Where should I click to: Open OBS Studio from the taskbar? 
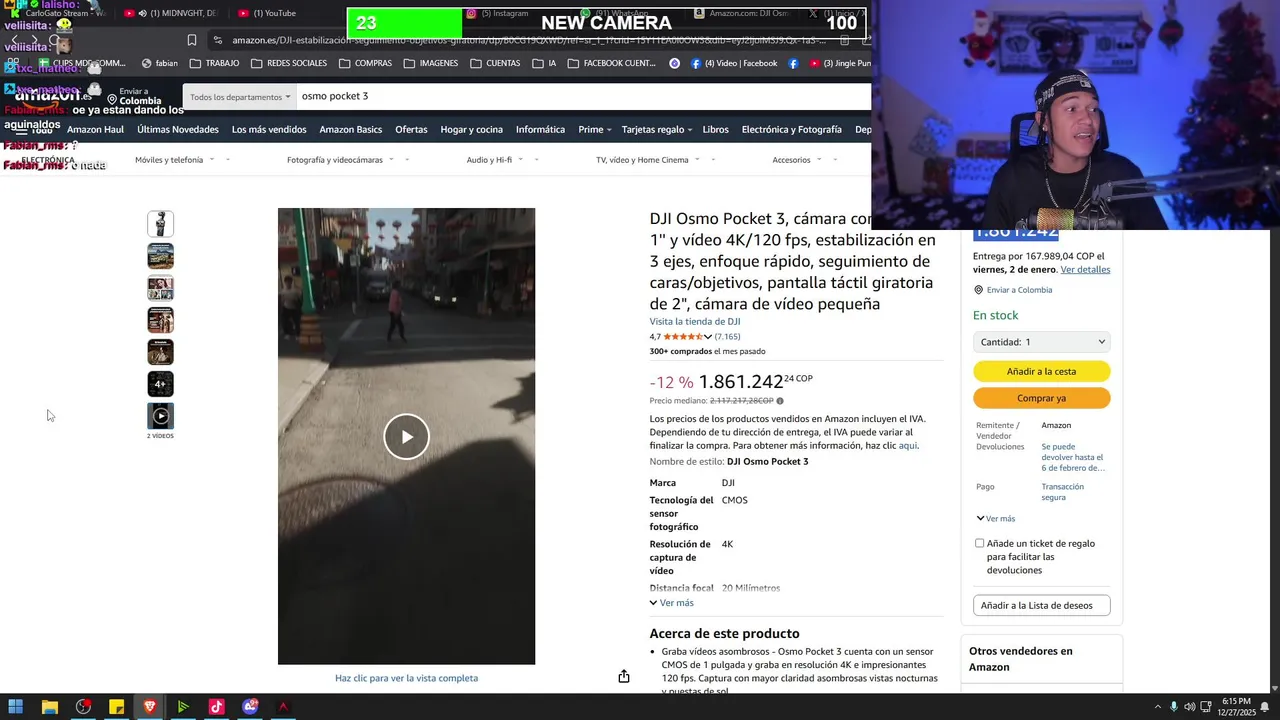83,707
